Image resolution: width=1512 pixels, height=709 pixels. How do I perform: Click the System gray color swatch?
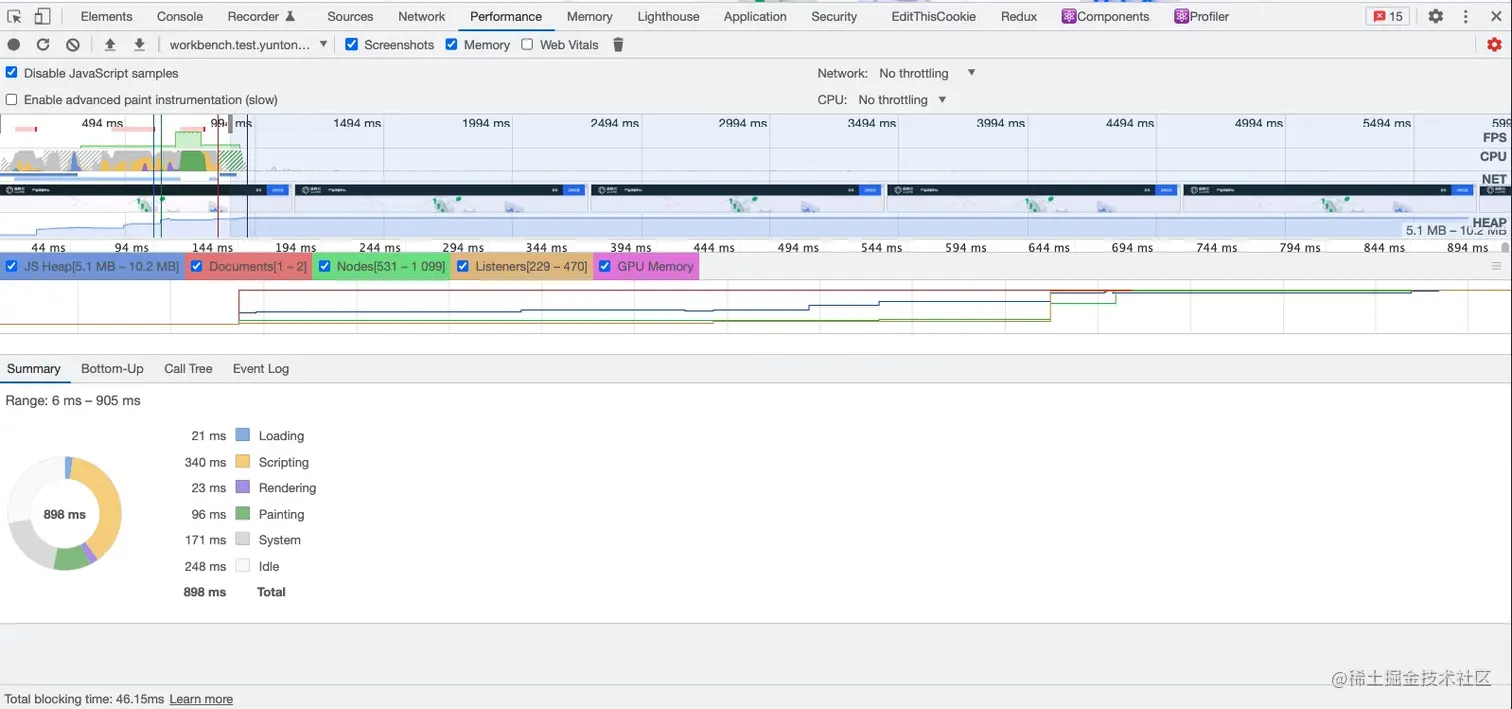(x=242, y=539)
